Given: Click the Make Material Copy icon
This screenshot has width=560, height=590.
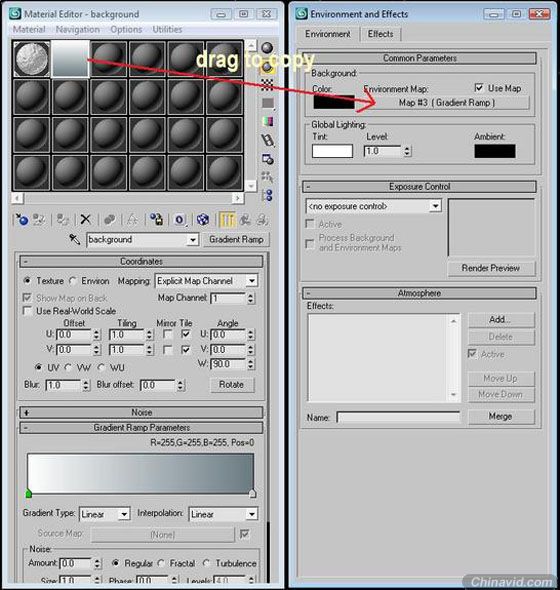Looking at the screenshot, I should click(110, 219).
